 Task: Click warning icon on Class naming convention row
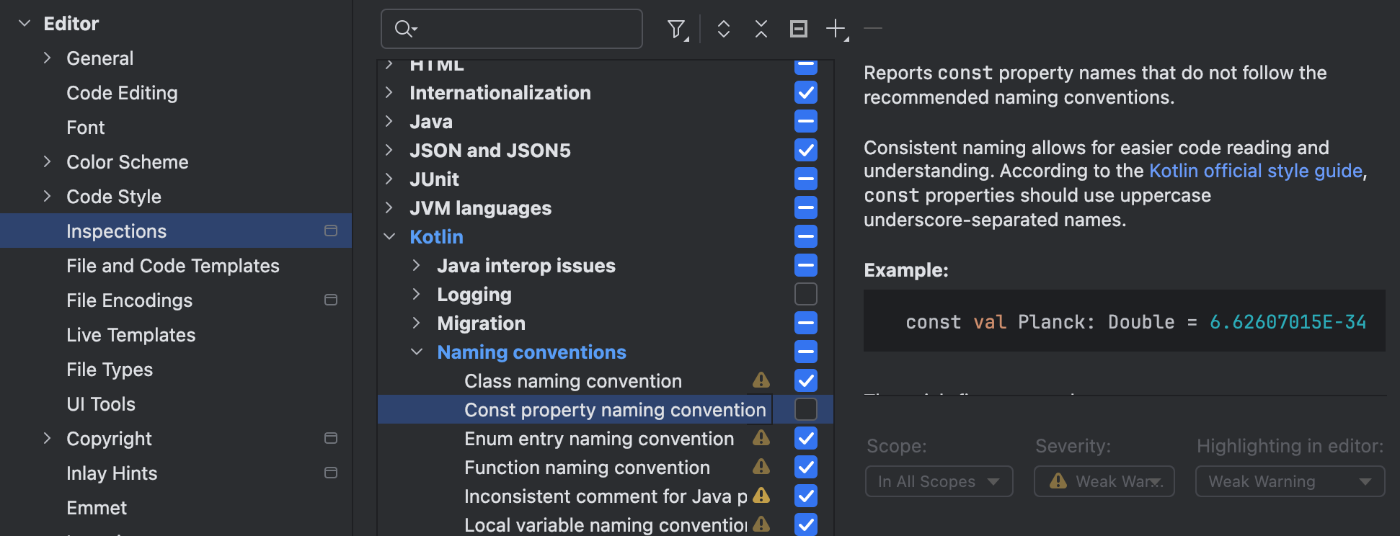[761, 380]
